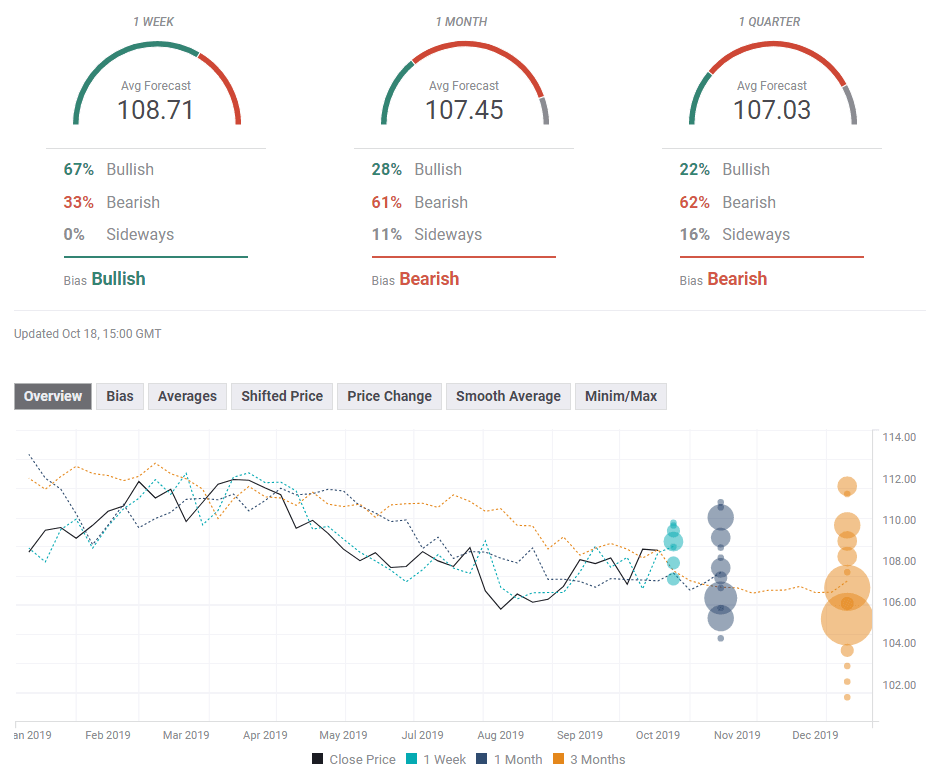View the Price Change tab
This screenshot has width=949, height=777.
click(x=388, y=396)
